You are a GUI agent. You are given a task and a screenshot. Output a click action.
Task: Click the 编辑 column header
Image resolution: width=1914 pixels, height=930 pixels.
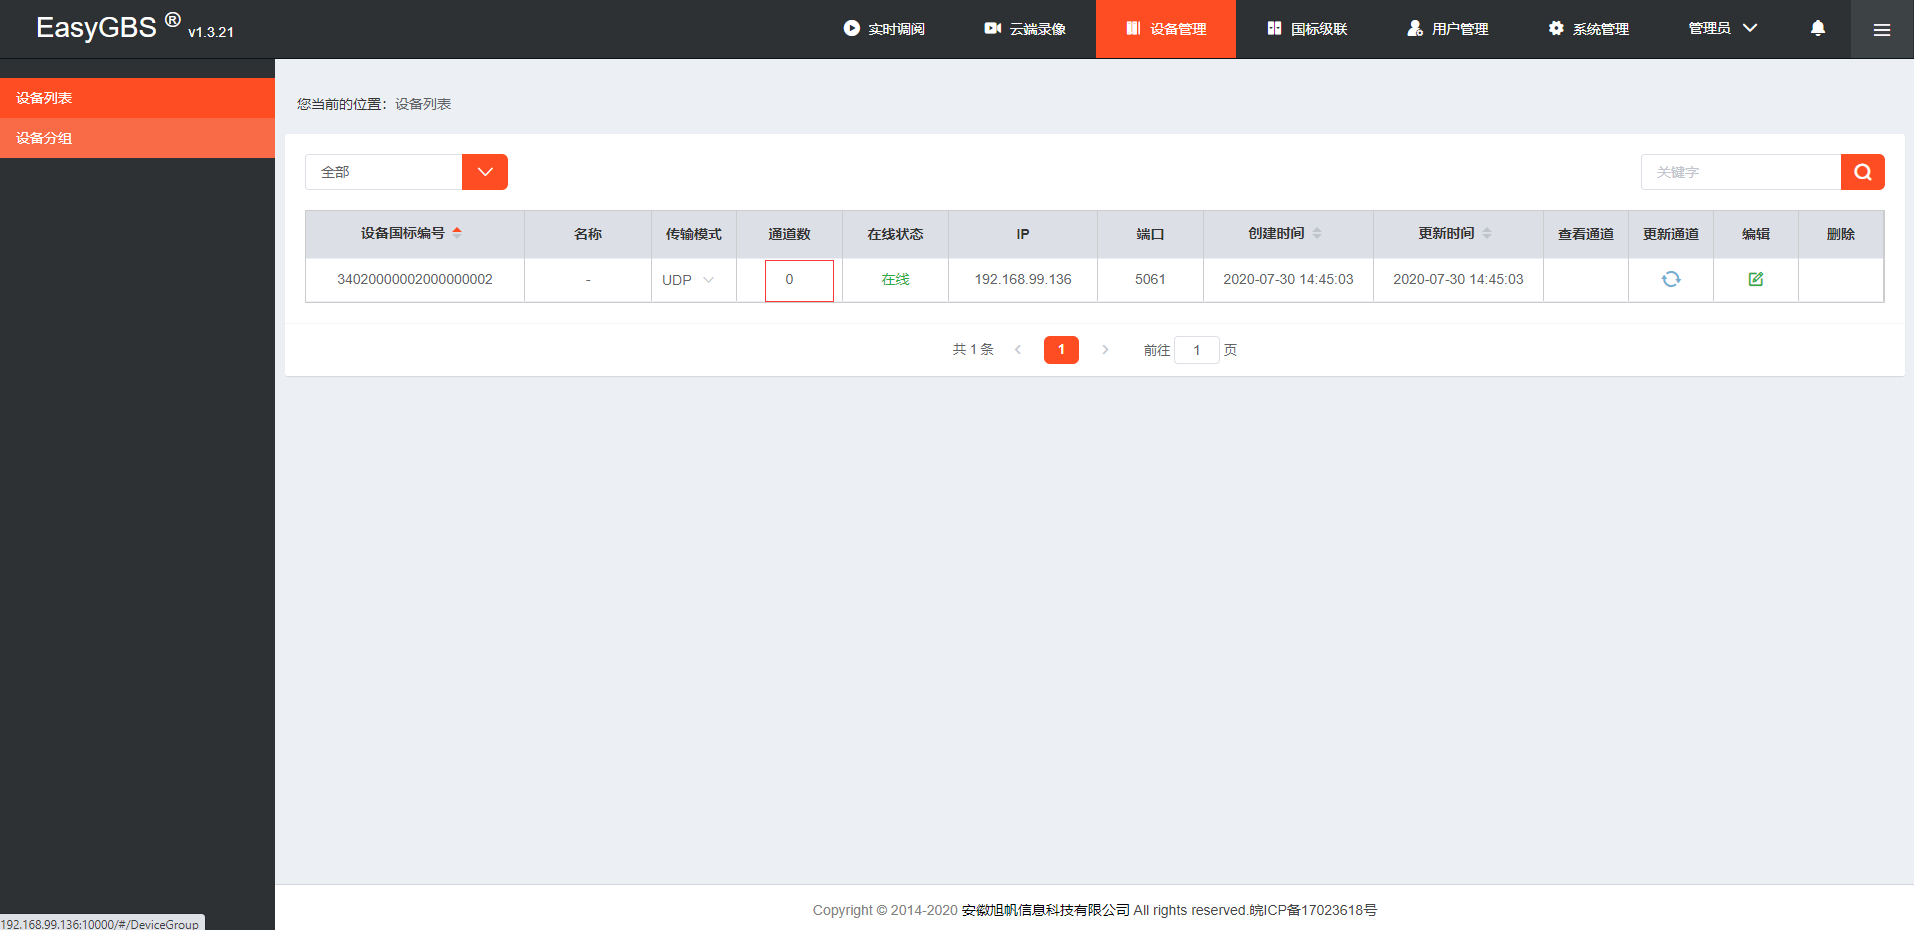point(1756,234)
